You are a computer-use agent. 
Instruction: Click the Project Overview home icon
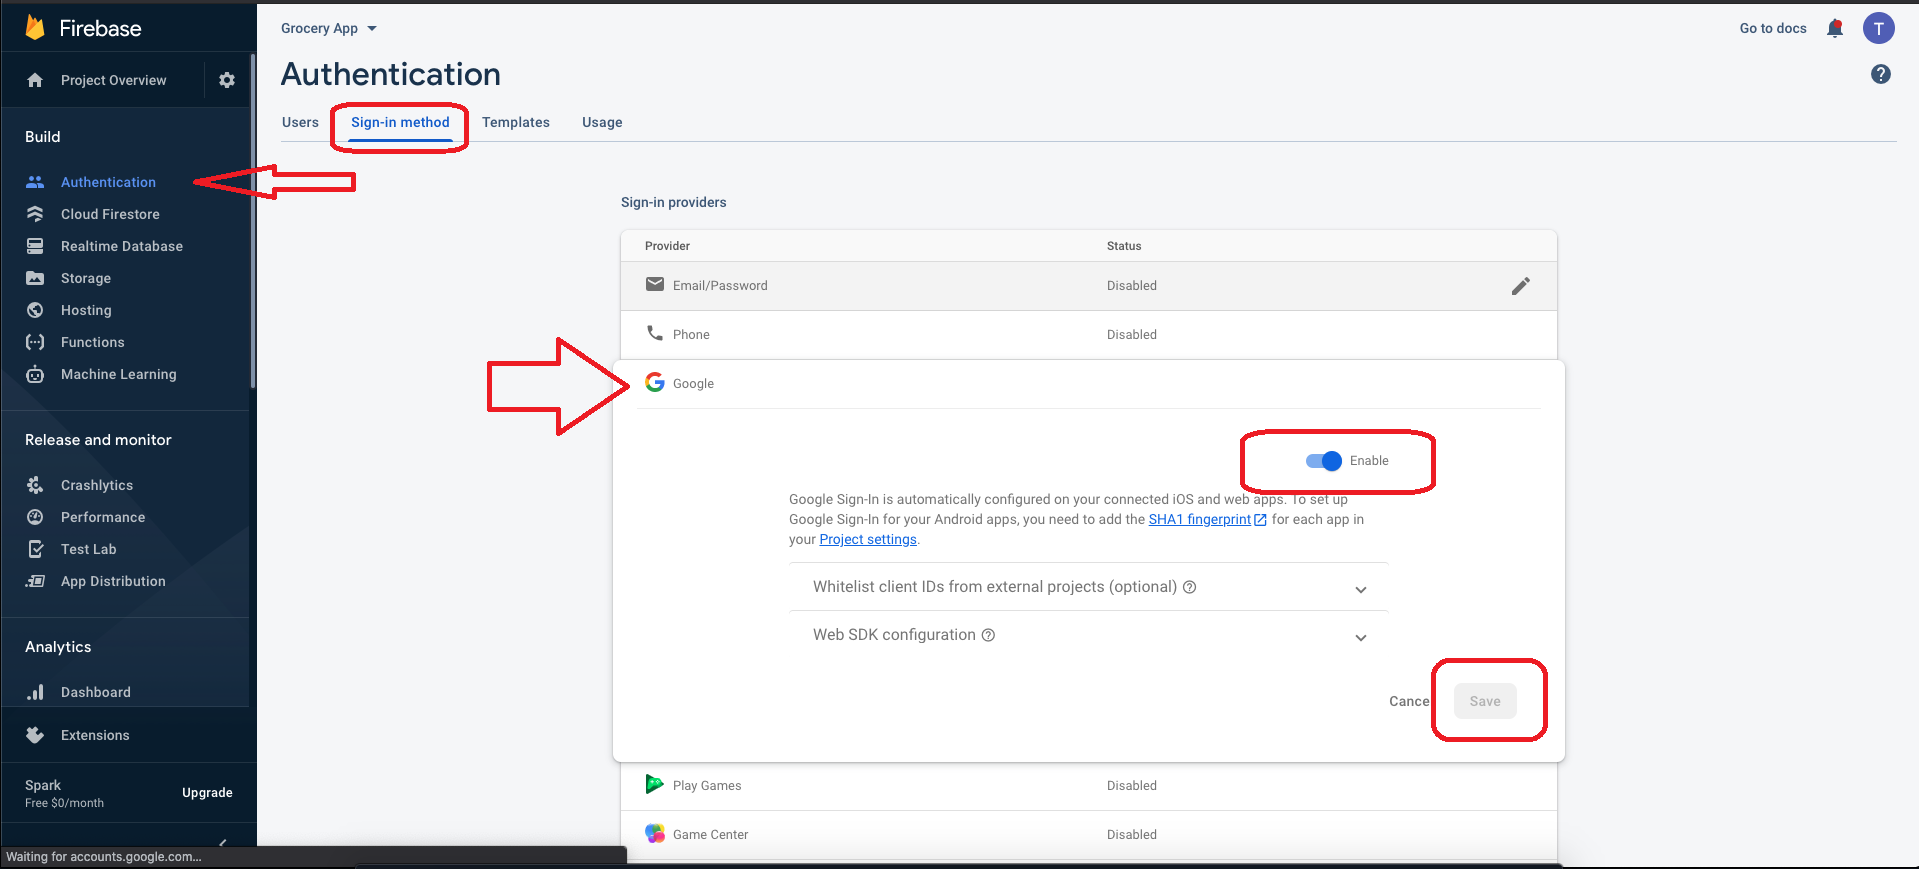click(35, 80)
